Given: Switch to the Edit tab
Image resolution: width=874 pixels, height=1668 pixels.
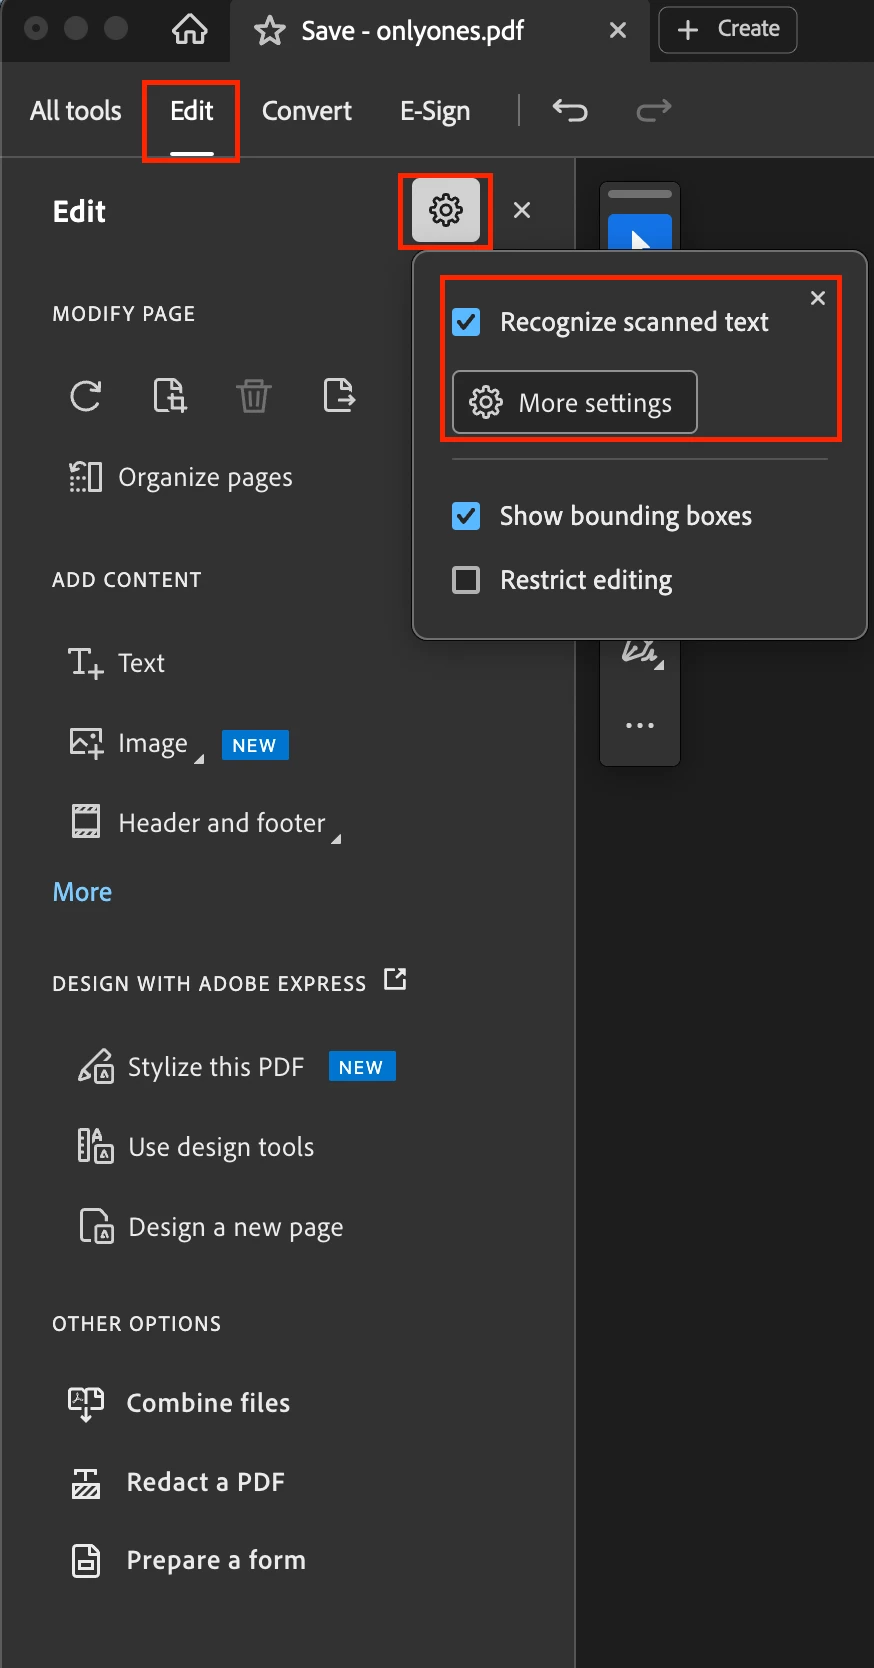Looking at the screenshot, I should coord(191,111).
